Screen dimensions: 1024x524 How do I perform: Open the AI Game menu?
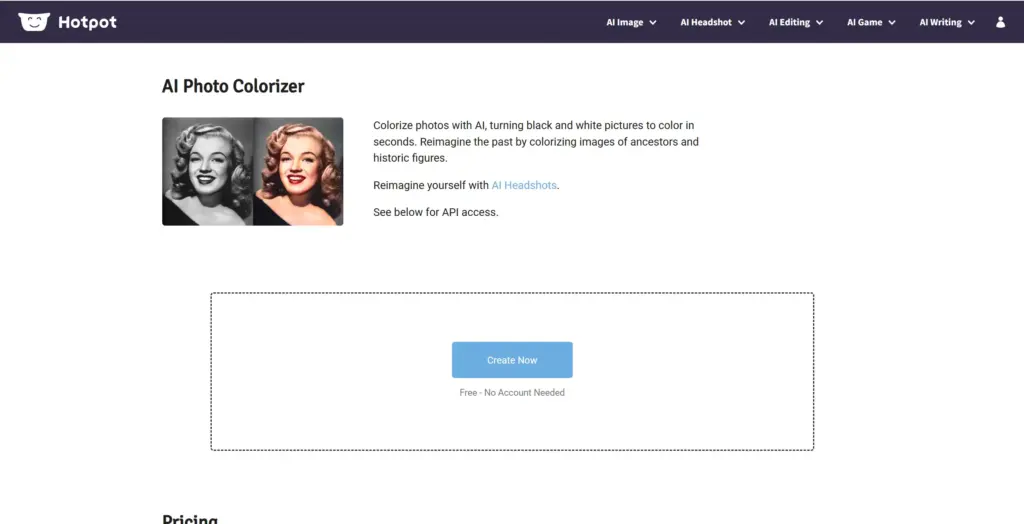(x=871, y=22)
